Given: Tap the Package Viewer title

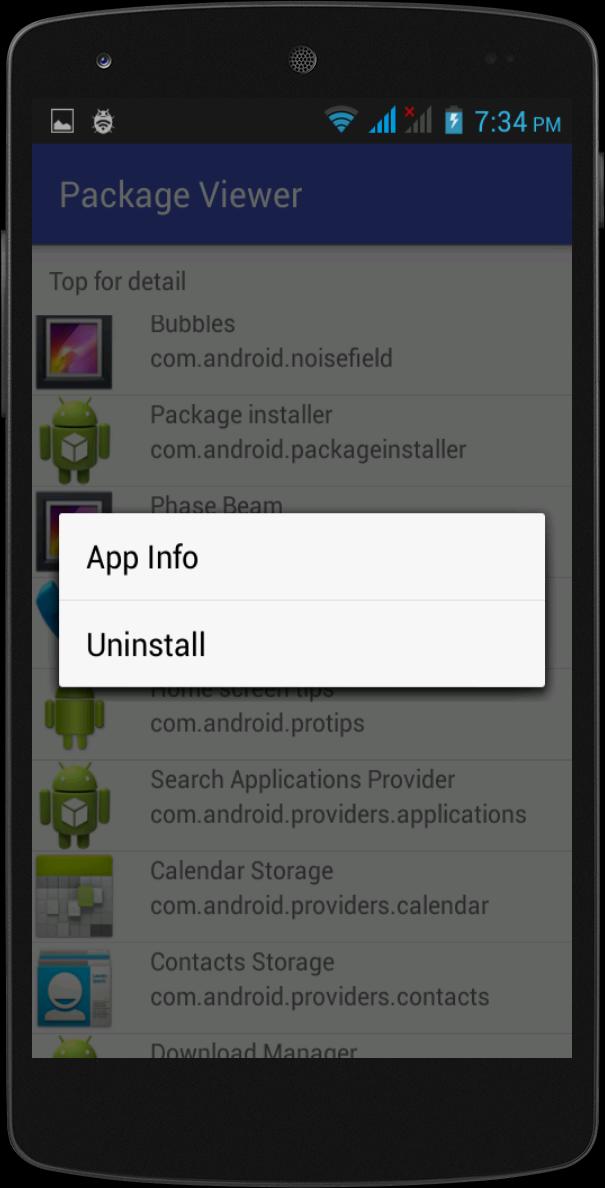Looking at the screenshot, I should pyautogui.click(x=181, y=195).
